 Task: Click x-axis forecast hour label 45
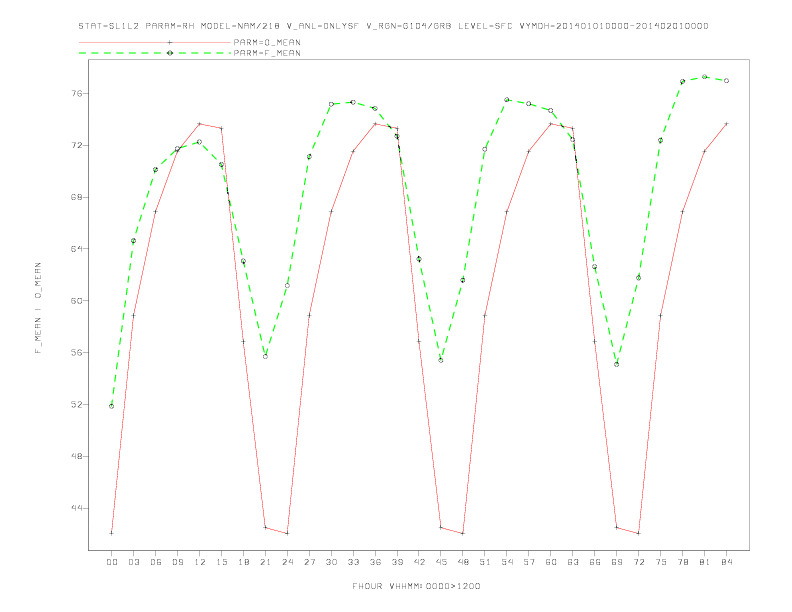441,562
